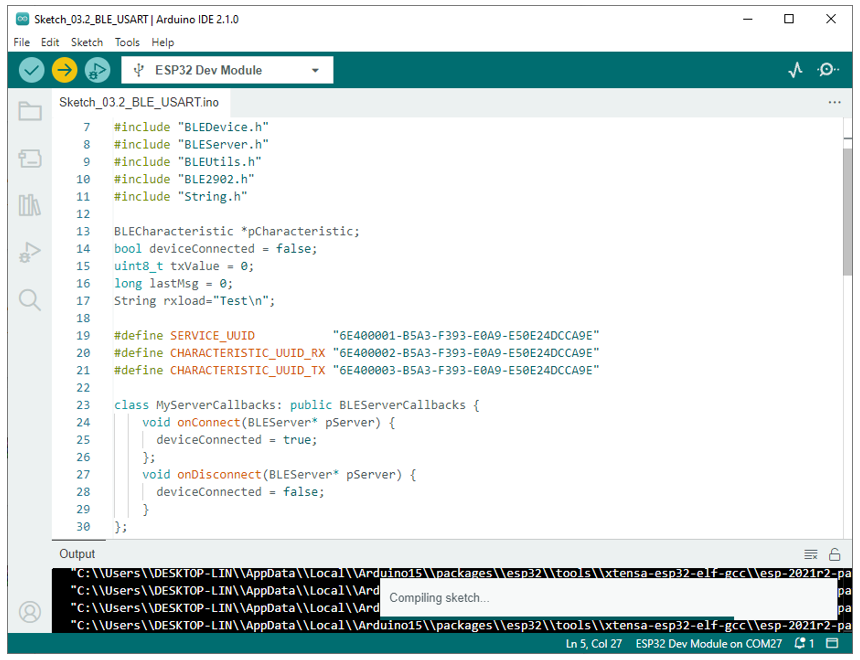Select the Sketch_03.2_BLE_USART.ino tab

(139, 103)
